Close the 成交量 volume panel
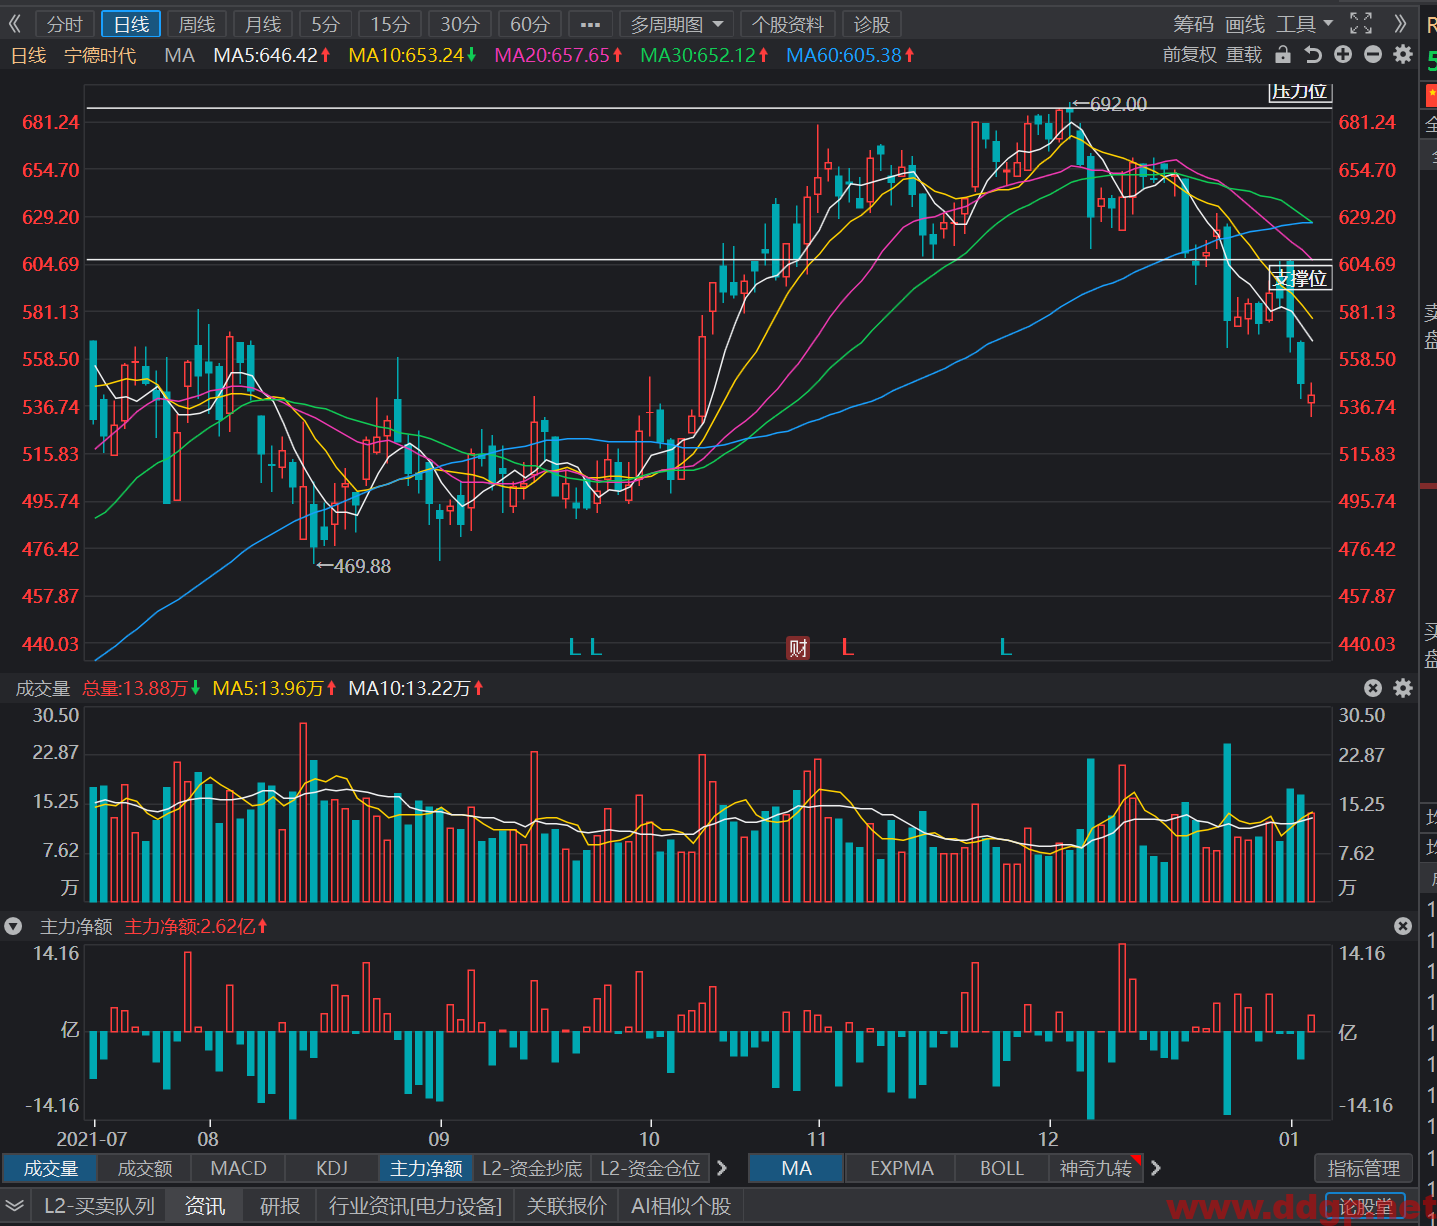 pos(1373,688)
